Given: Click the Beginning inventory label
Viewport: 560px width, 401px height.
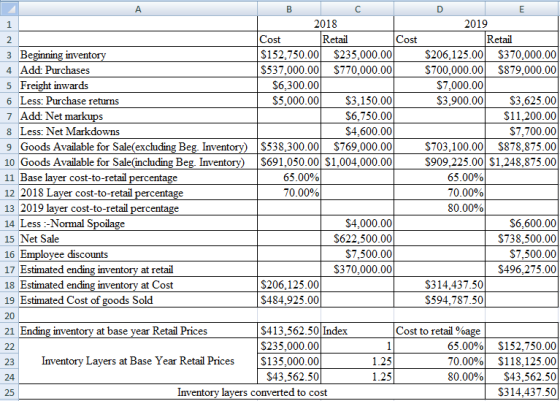Looking at the screenshot, I should 63,55.
